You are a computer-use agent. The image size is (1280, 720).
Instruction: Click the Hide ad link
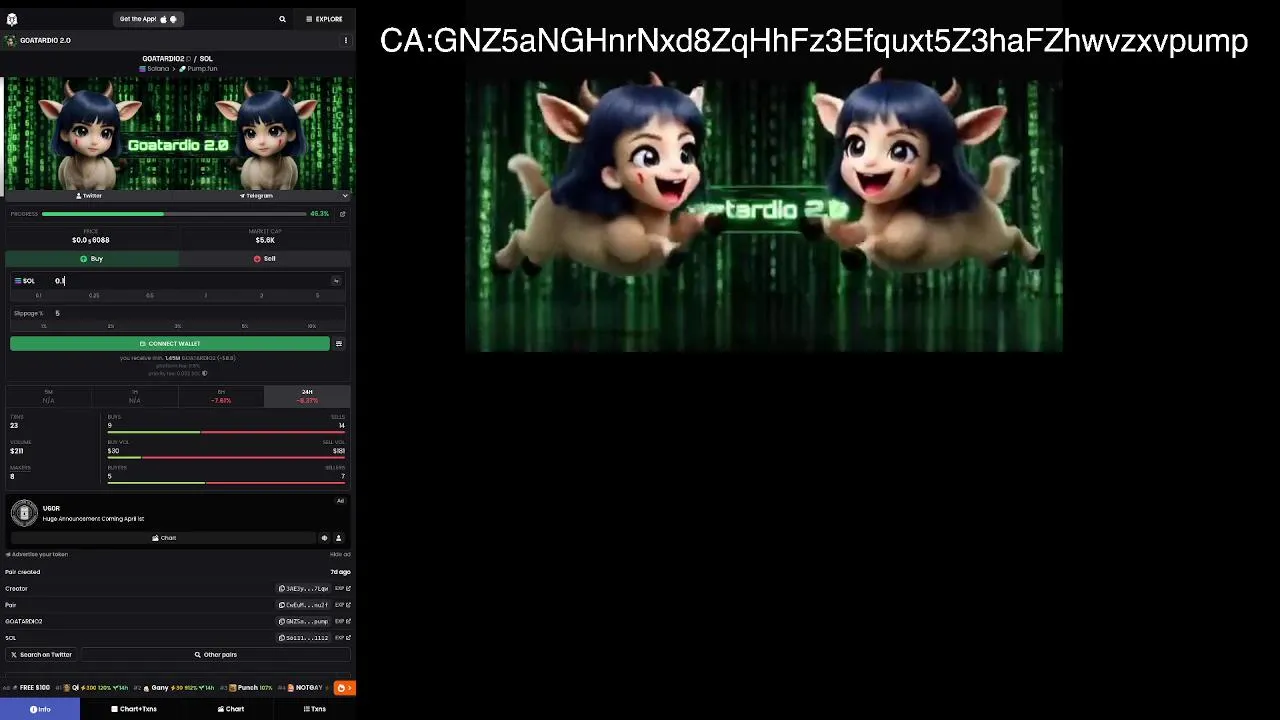pyautogui.click(x=340, y=555)
